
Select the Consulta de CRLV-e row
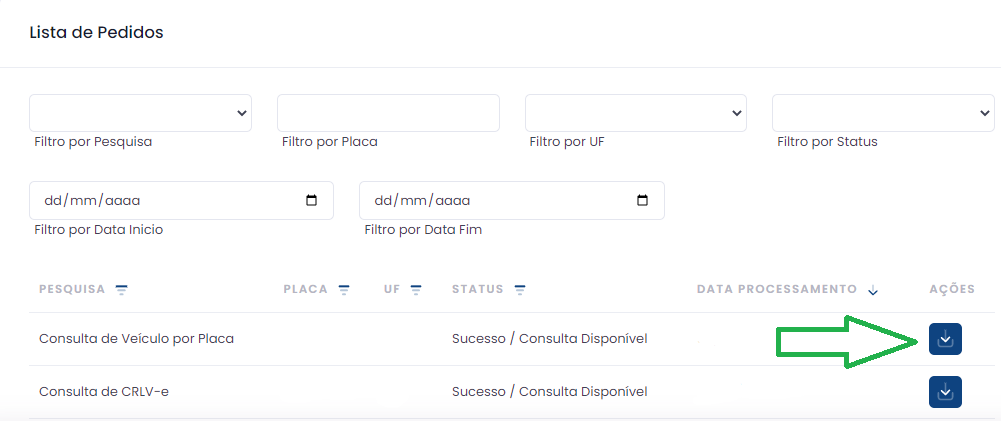click(x=104, y=392)
